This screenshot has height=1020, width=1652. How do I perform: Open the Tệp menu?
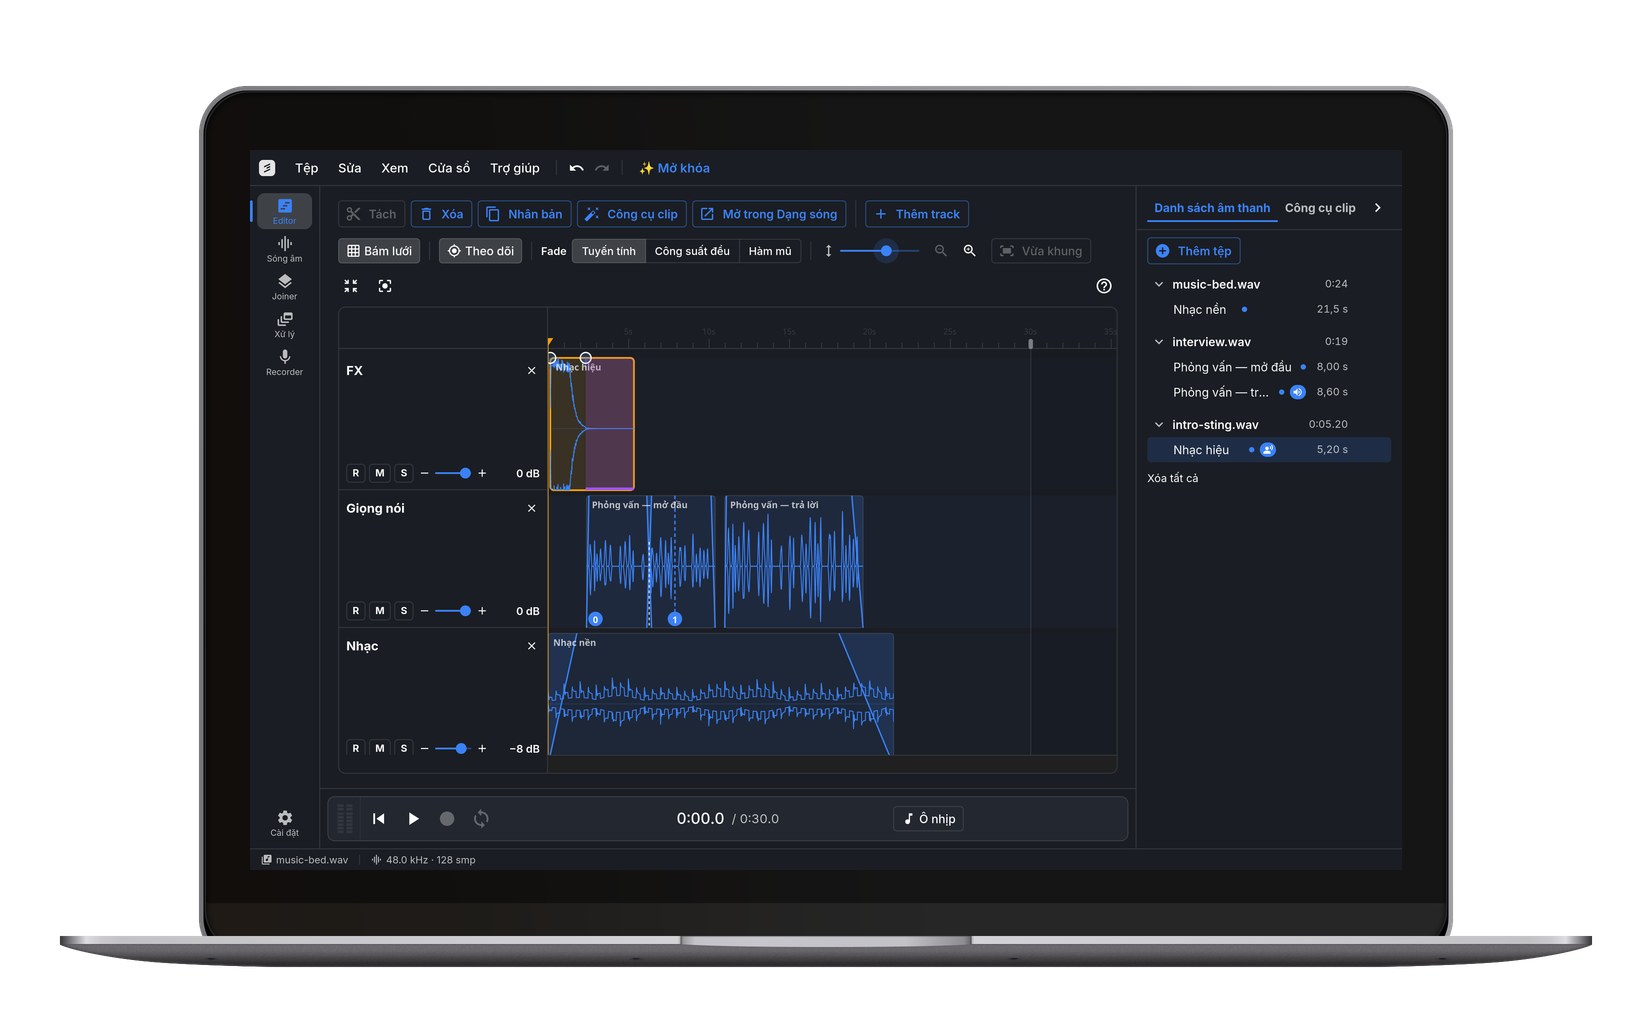[x=306, y=168]
